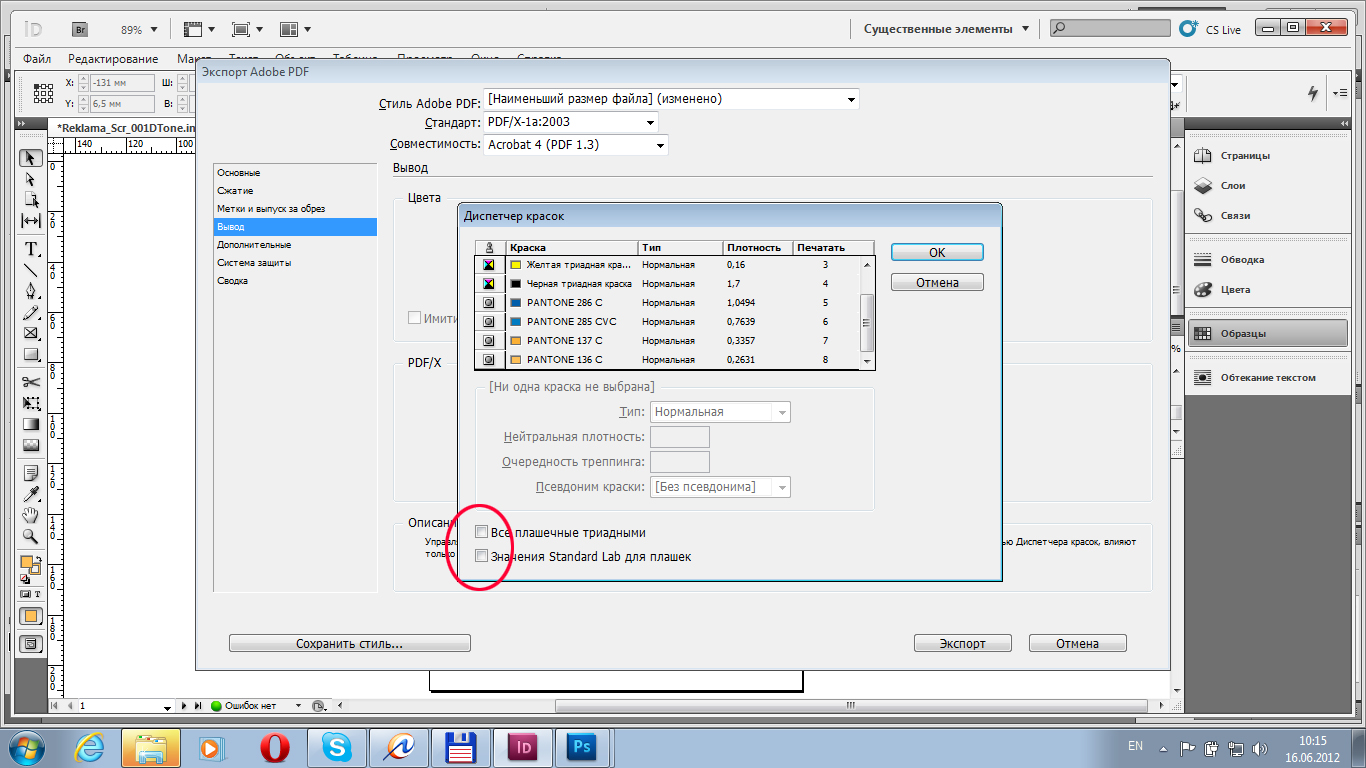The height and width of the screenshot is (768, 1366).
Task: Click OK in Диспетчер красок dialog
Action: pos(937,253)
